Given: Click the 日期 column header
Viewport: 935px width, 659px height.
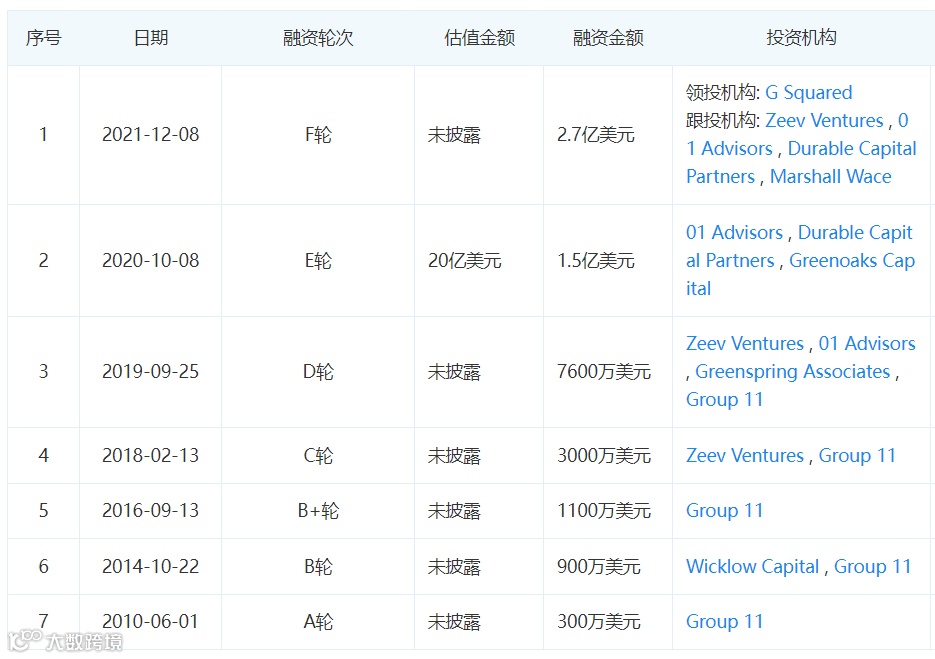Looking at the screenshot, I should (x=150, y=38).
